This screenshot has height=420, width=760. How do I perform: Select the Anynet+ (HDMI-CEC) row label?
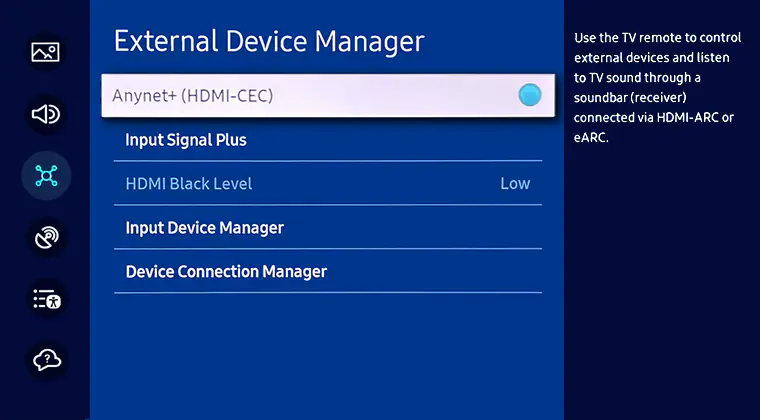click(192, 95)
